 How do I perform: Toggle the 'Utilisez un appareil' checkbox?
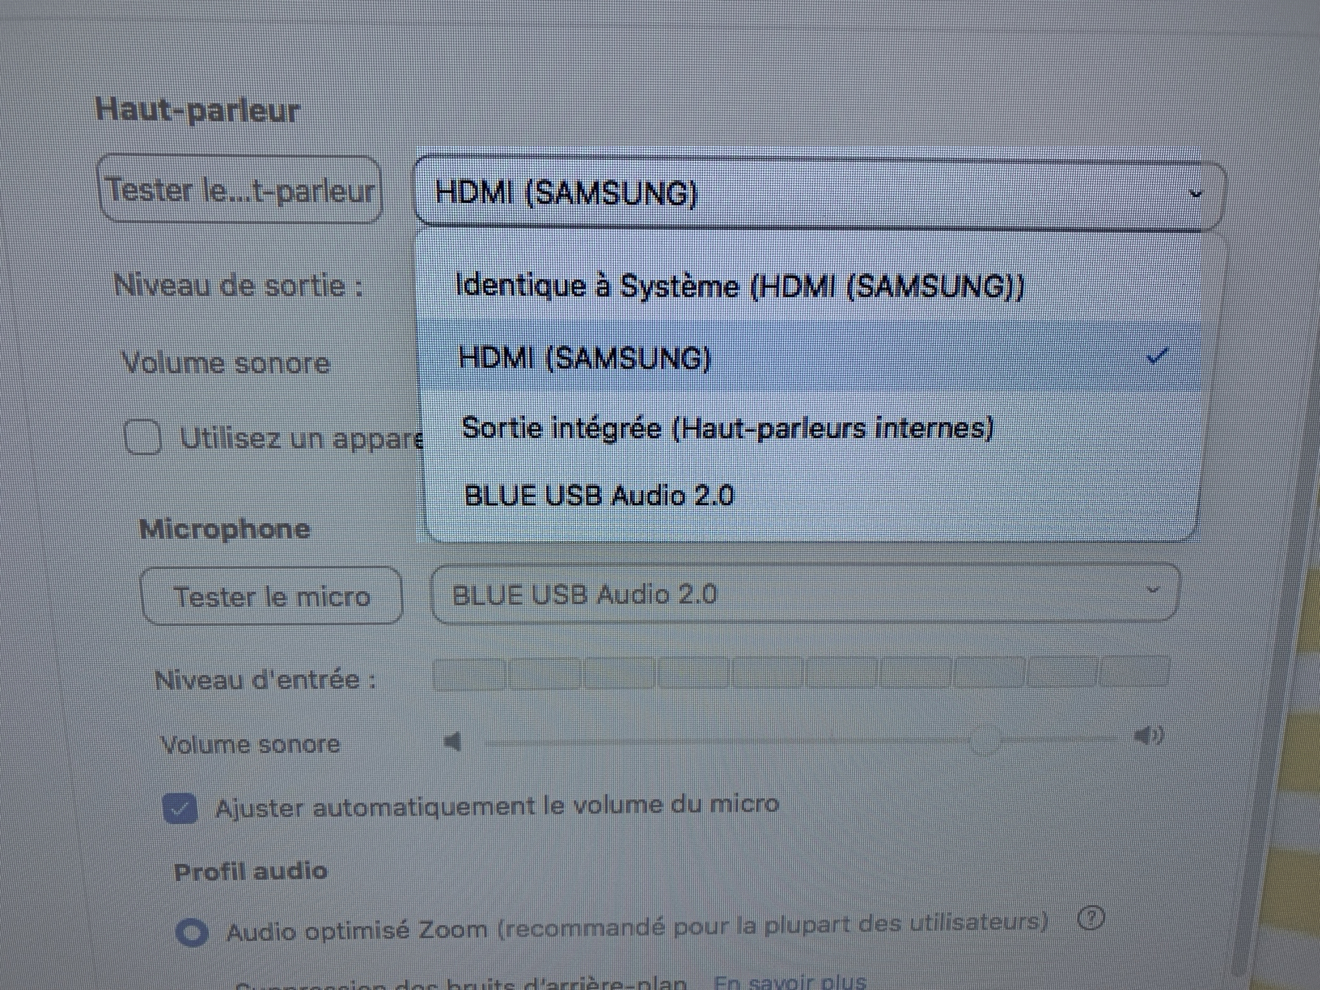143,437
